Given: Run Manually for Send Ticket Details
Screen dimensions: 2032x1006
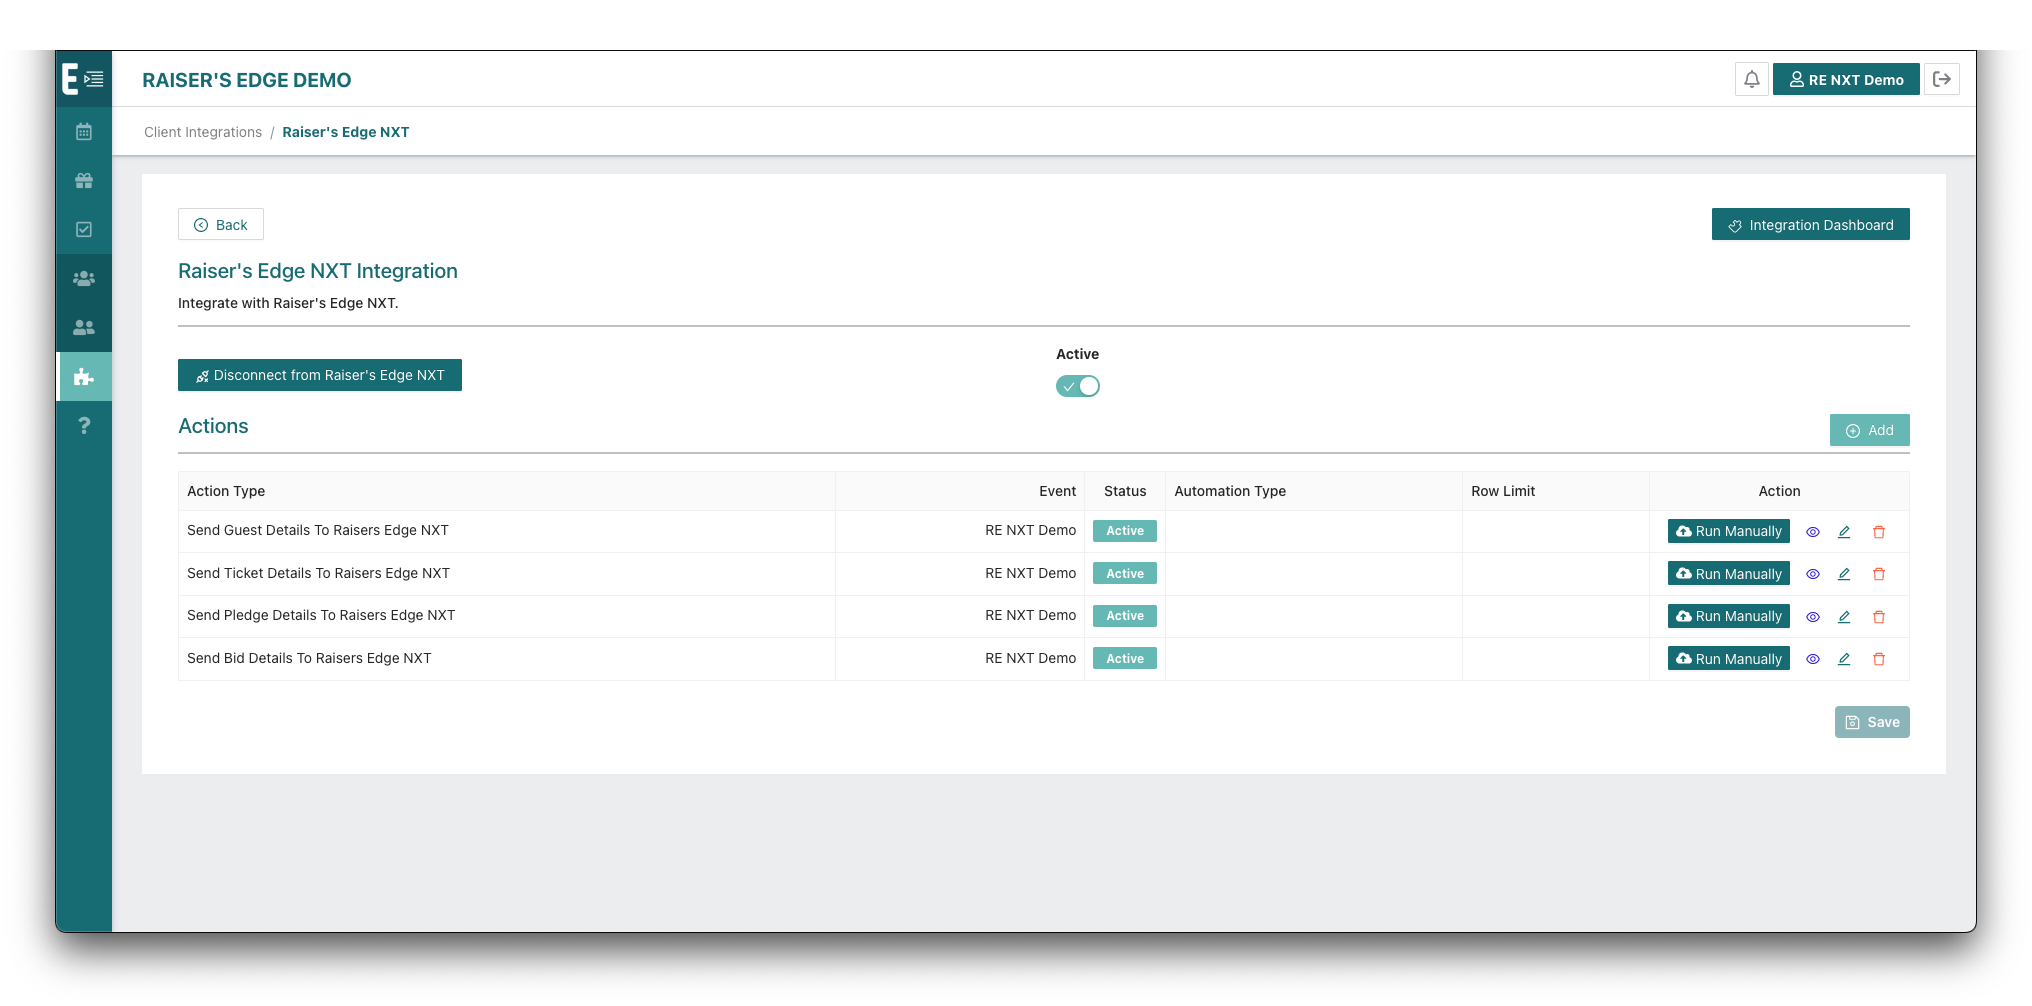Looking at the screenshot, I should click(1728, 574).
